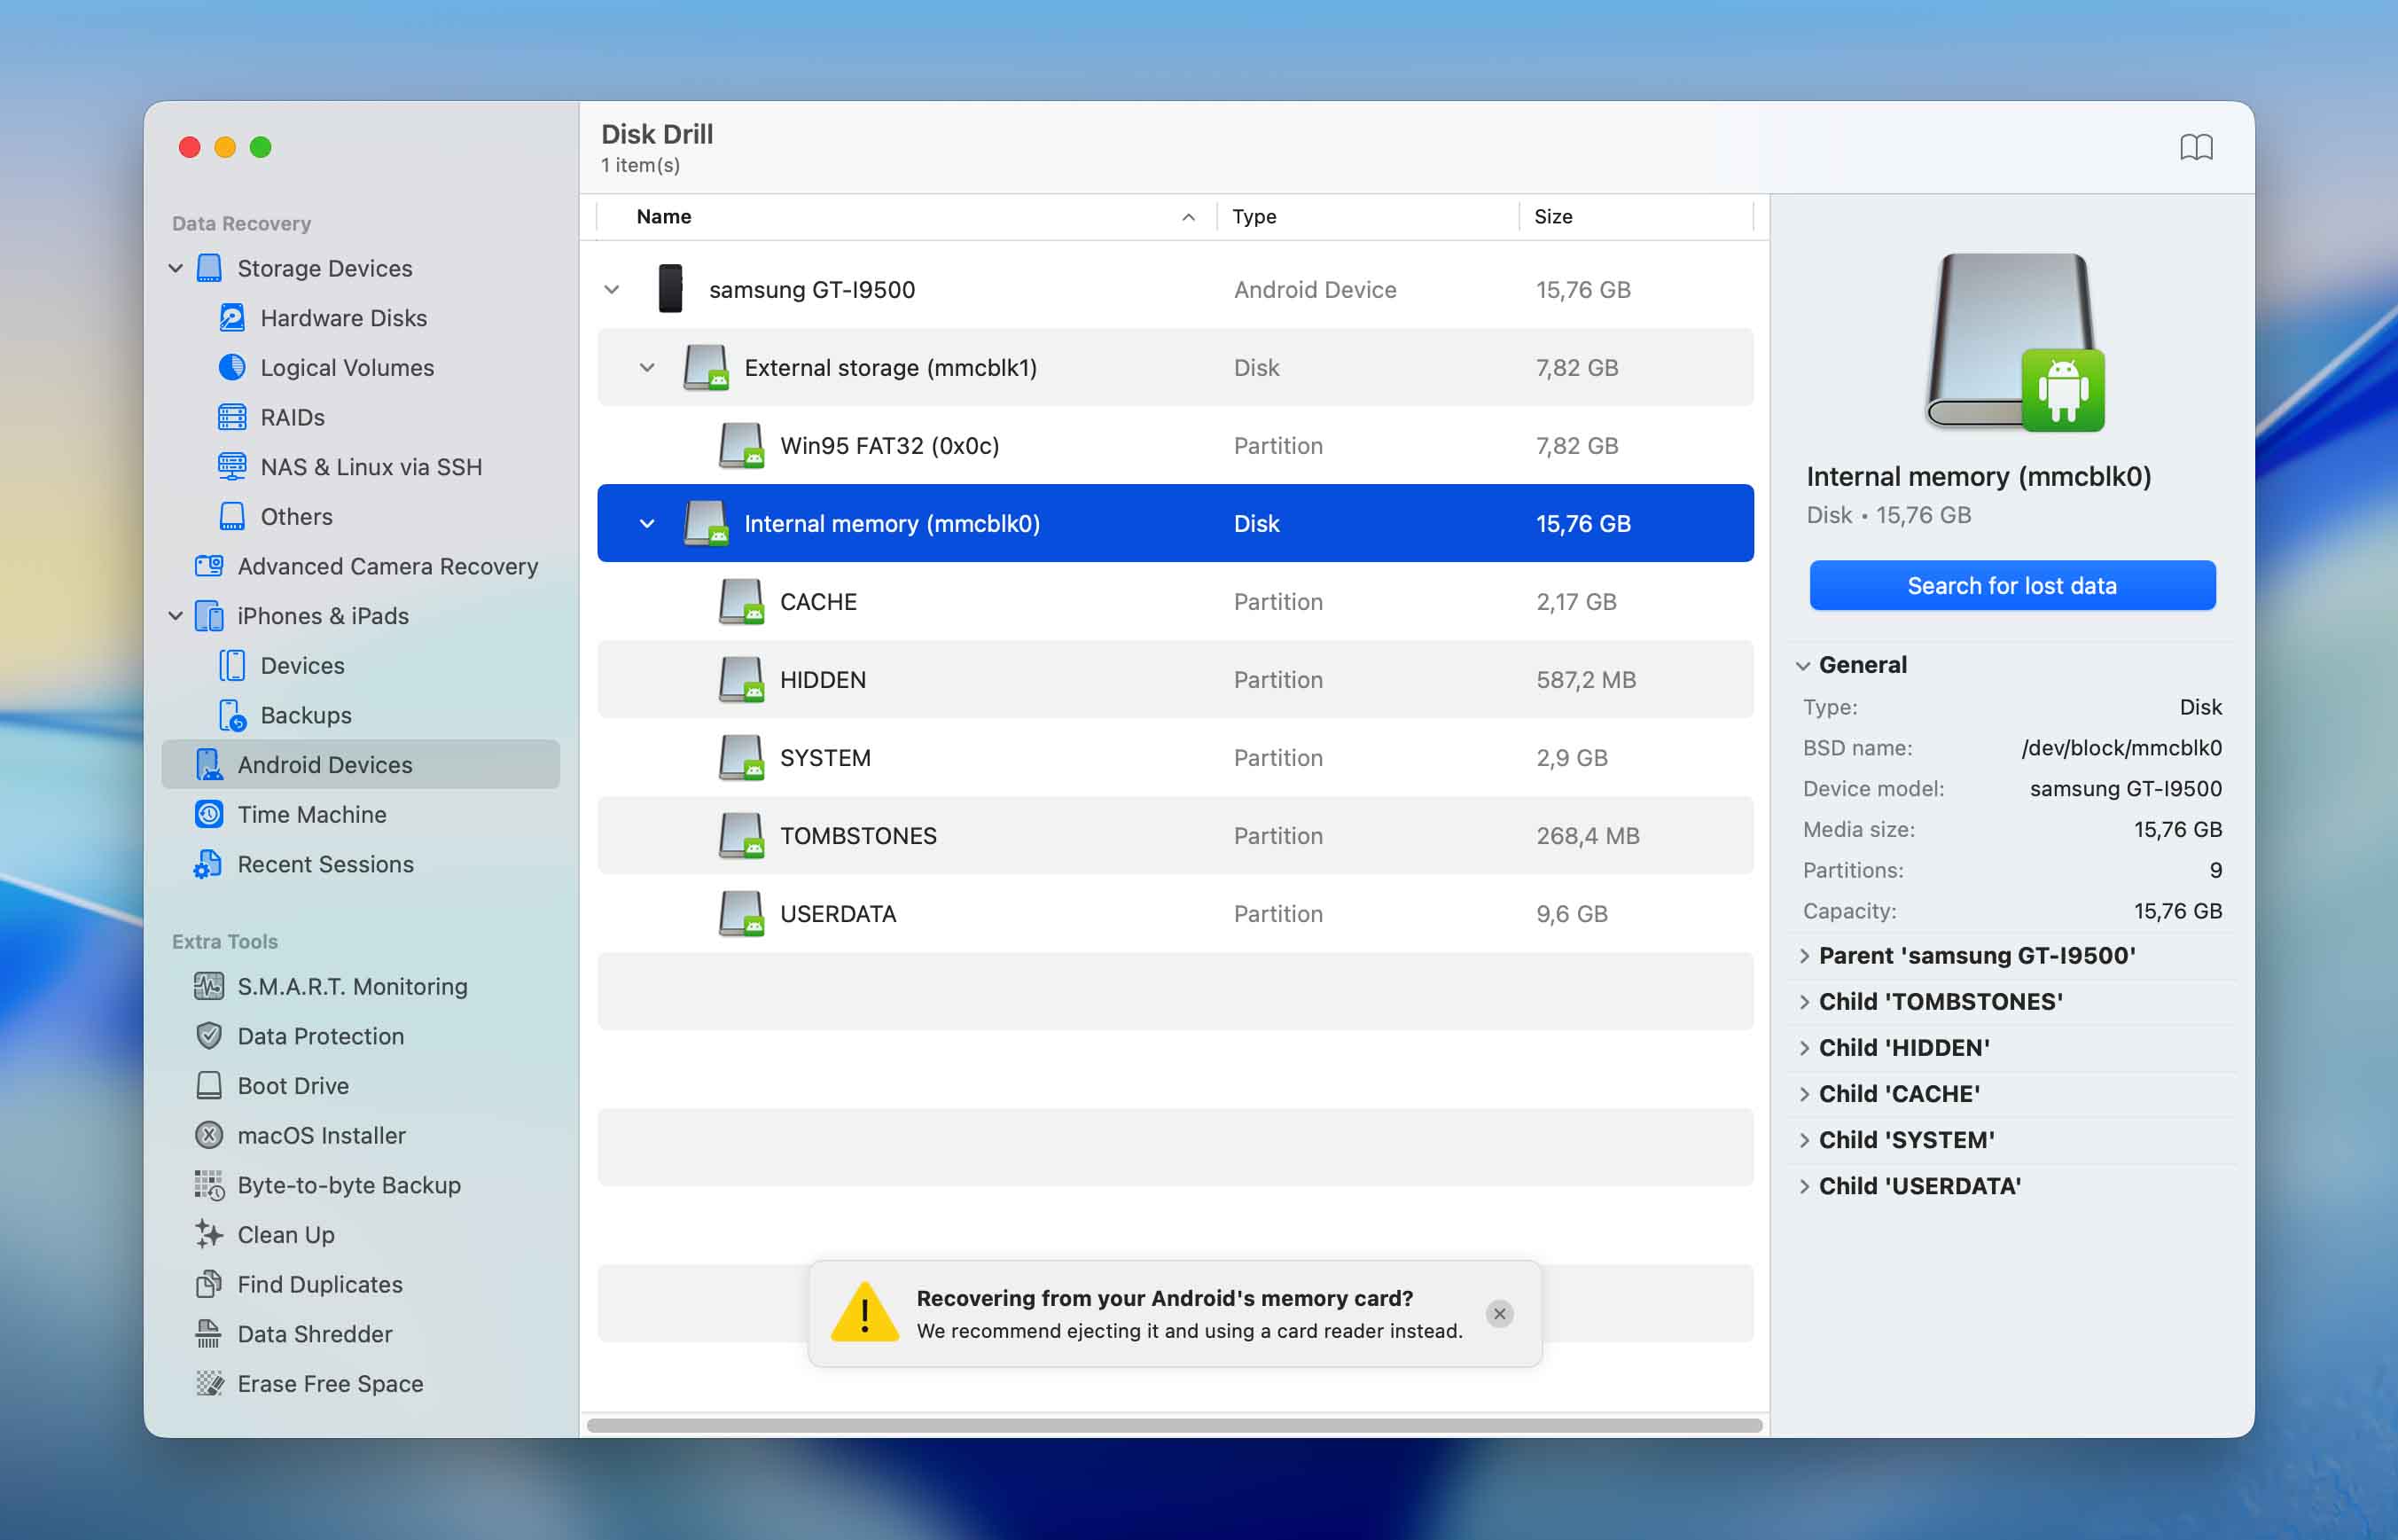Image resolution: width=2398 pixels, height=1540 pixels.
Task: Dismiss the memory card recommendation notice
Action: 1499,1313
